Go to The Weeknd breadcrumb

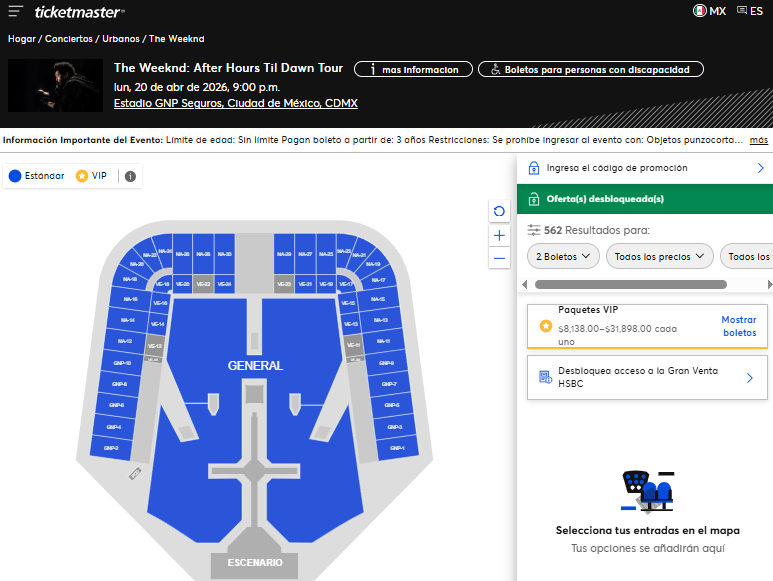(176, 39)
